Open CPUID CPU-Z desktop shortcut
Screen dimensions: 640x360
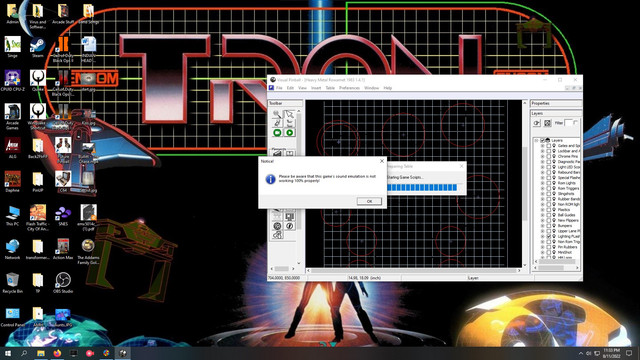[x=13, y=81]
